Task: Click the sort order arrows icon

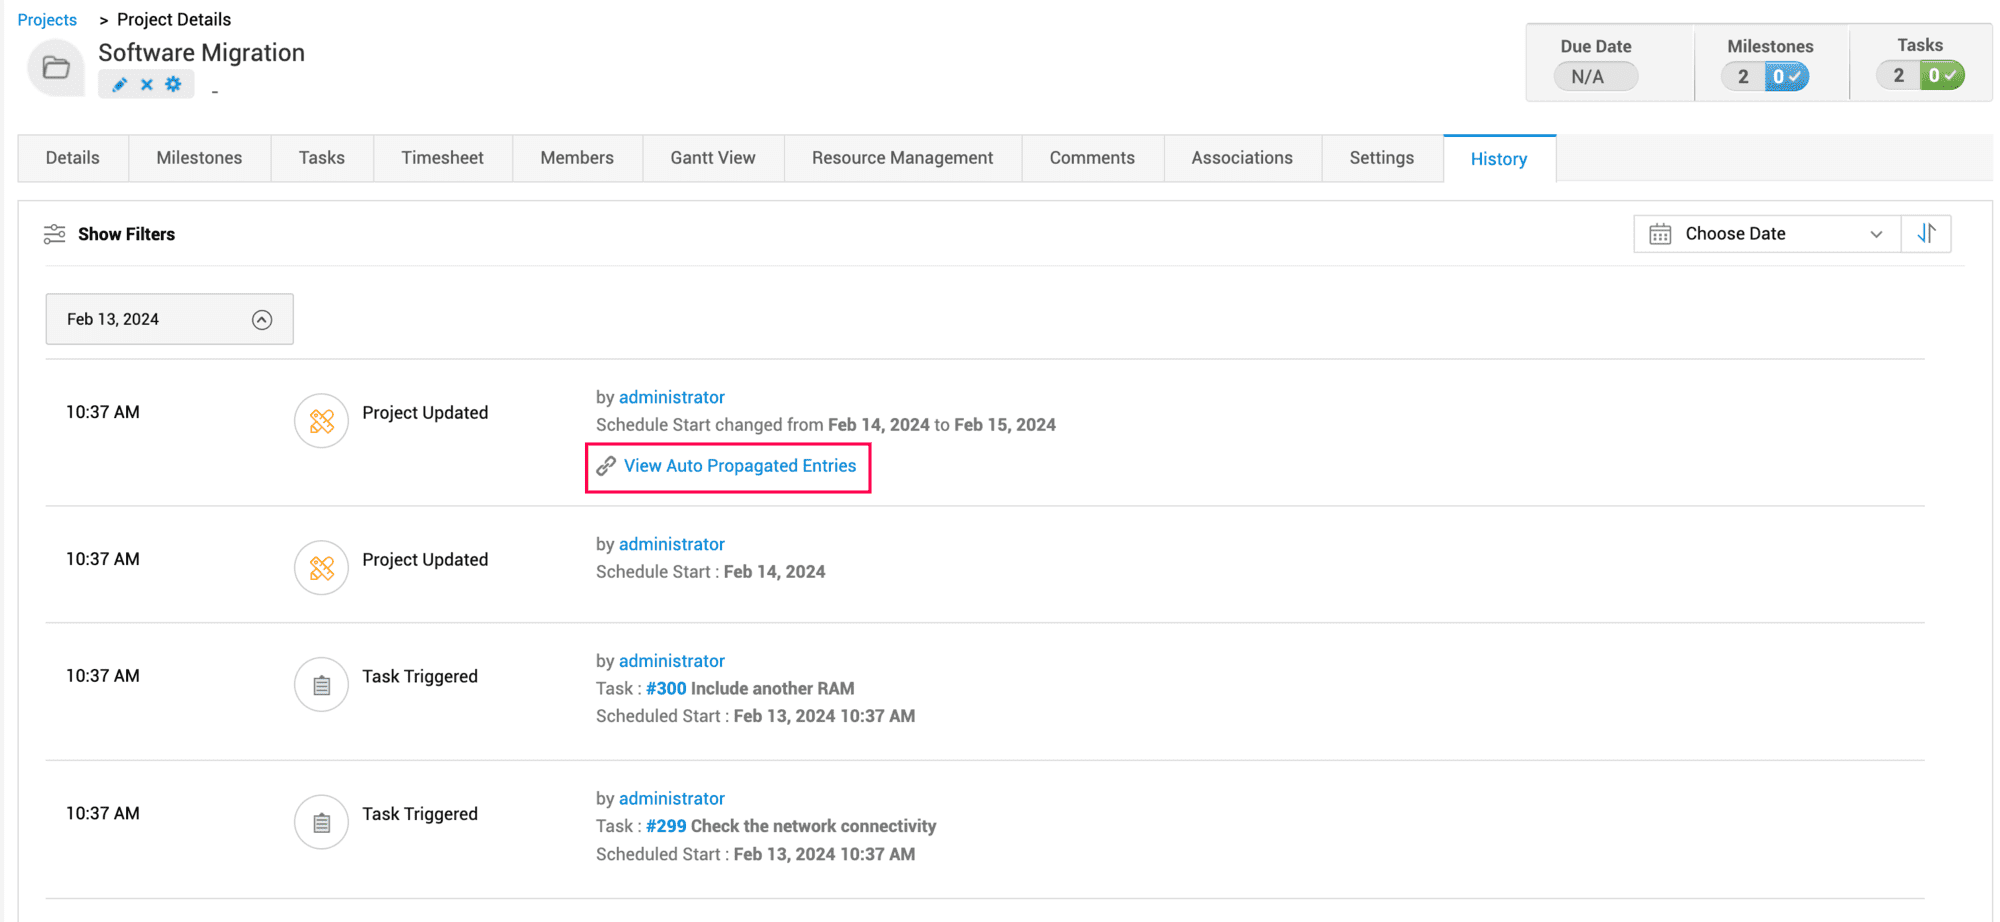Action: 1926,234
